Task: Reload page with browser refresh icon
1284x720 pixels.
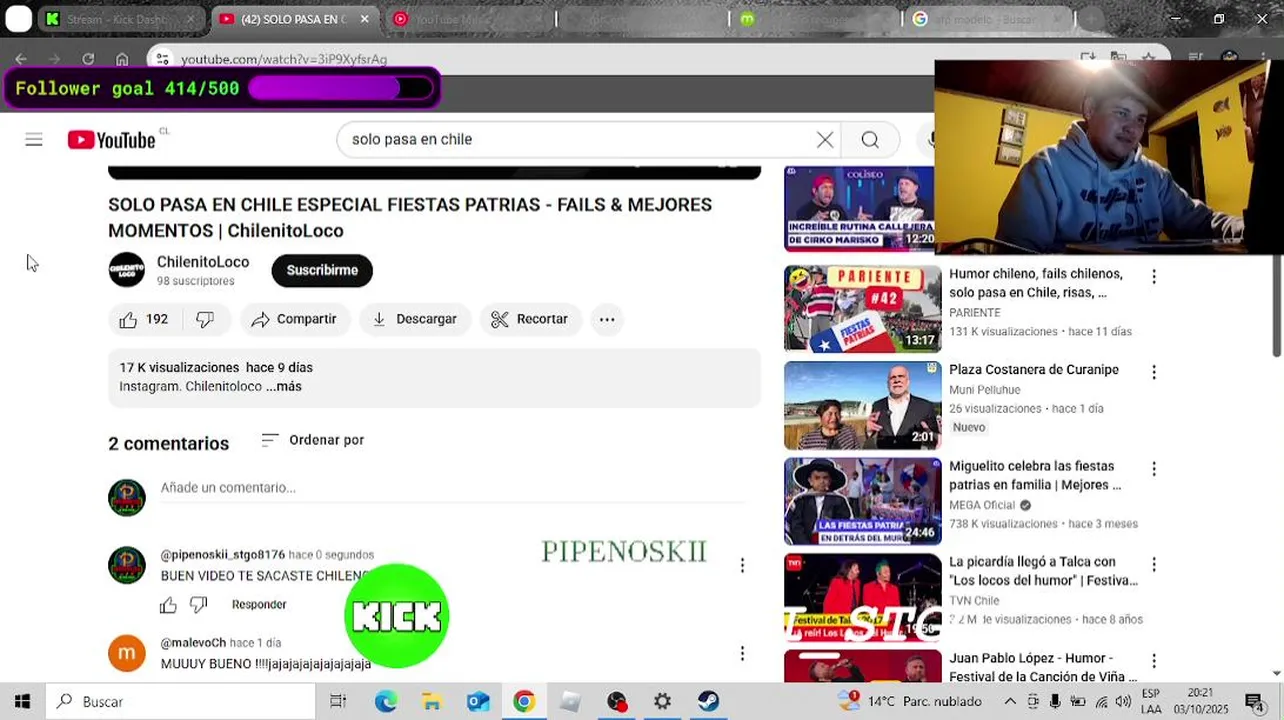Action: coord(88,59)
